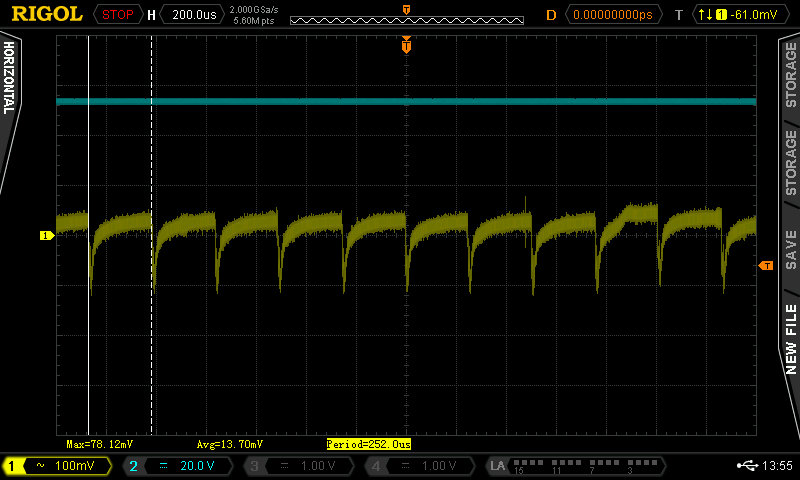Image resolution: width=800 pixels, height=480 pixels.
Task: Toggle the channel 1 yellow label
Action: pyautogui.click(x=12, y=466)
